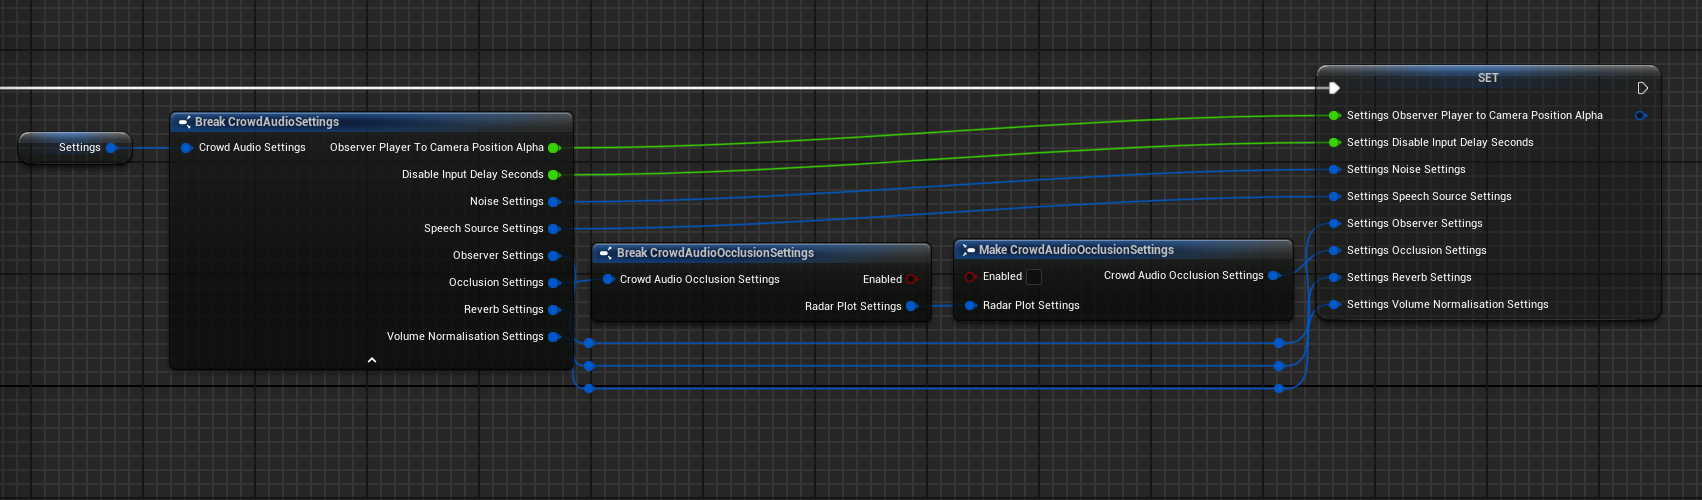Click the SET node execution output arrow
This screenshot has height=500, width=1702.
pyautogui.click(x=1642, y=88)
